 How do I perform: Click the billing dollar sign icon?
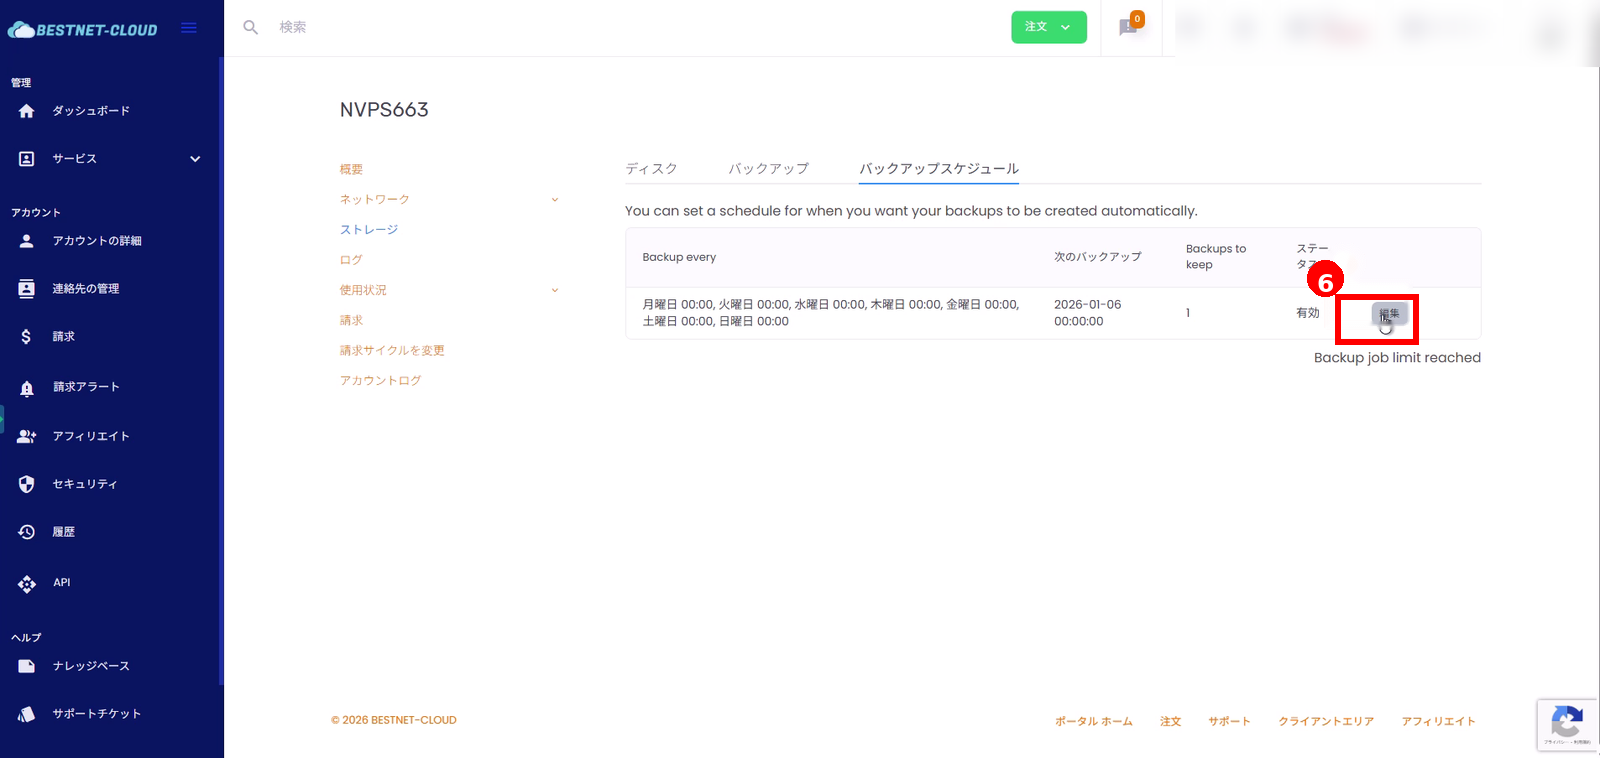pos(27,337)
